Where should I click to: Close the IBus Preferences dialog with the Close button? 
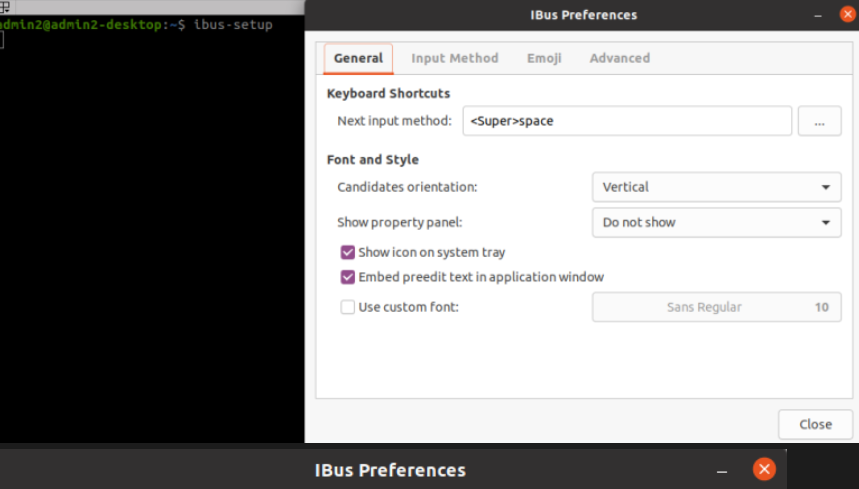click(815, 424)
